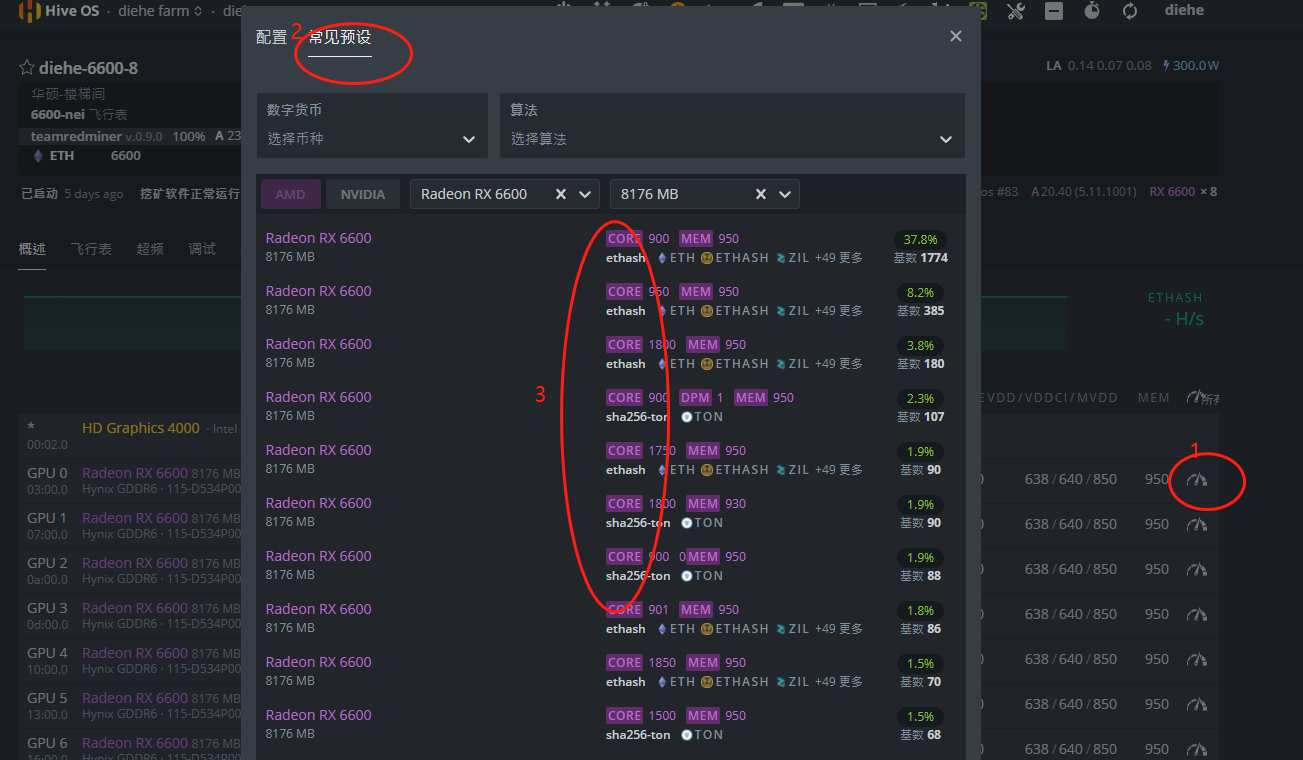Open the 飞行表 tab of the rig page
Image resolution: width=1303 pixels, height=760 pixels.
point(91,249)
